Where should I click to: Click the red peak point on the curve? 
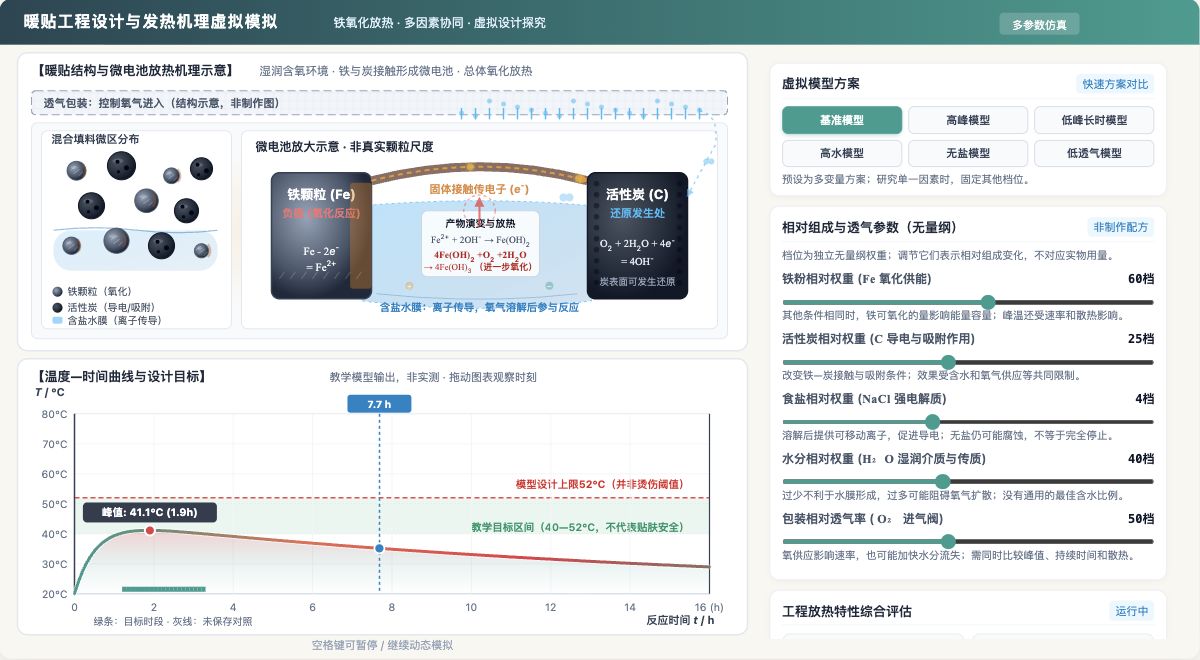tap(150, 530)
